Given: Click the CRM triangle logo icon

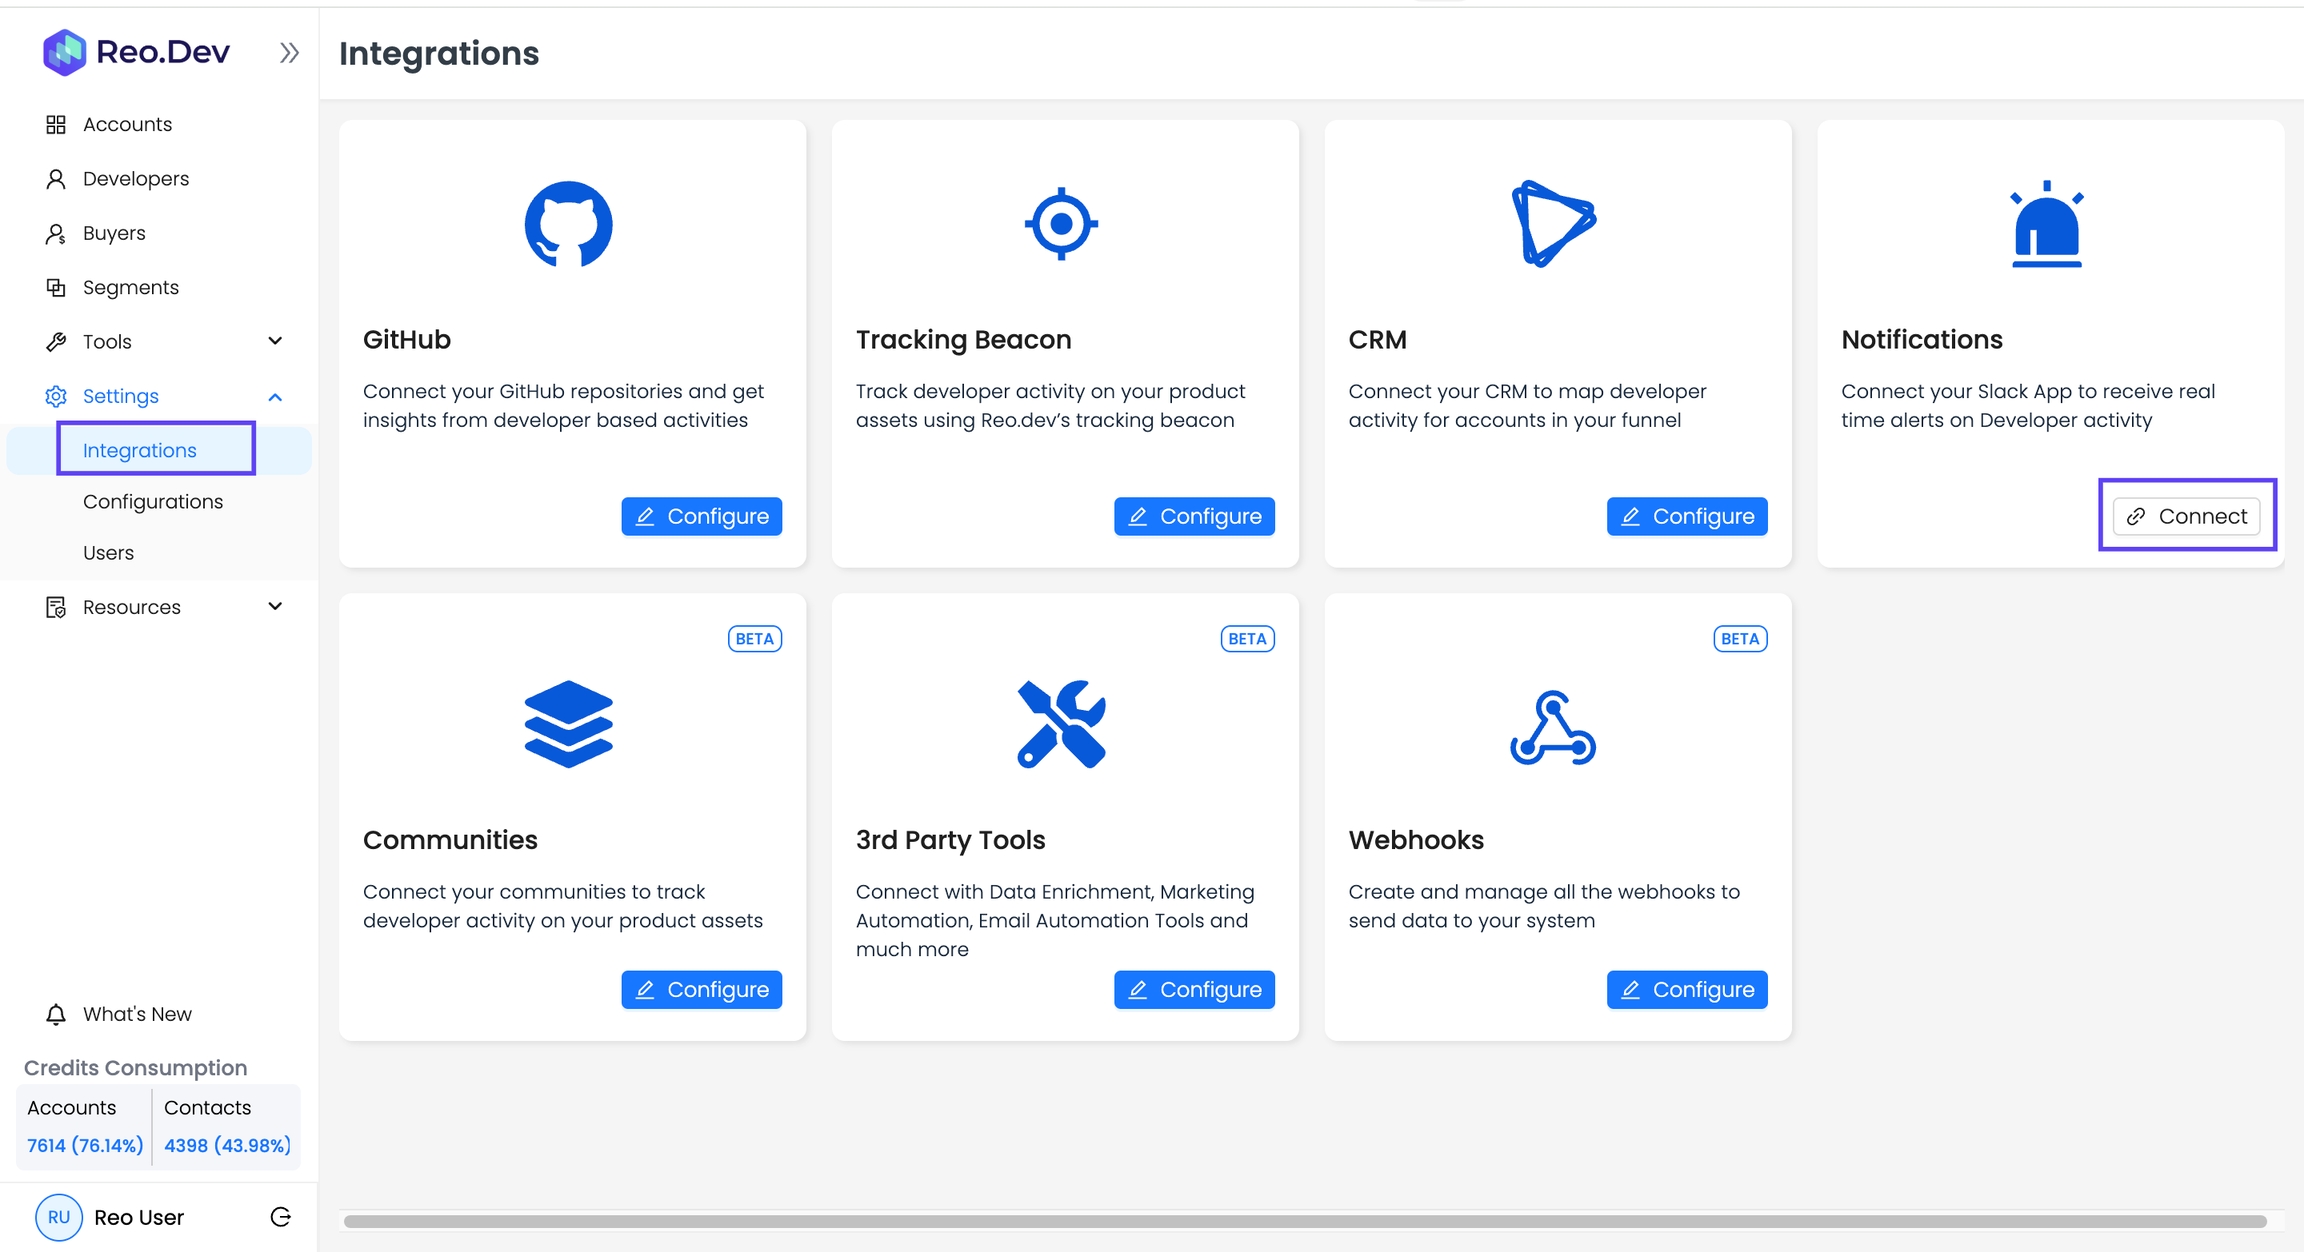Looking at the screenshot, I should 1553,224.
